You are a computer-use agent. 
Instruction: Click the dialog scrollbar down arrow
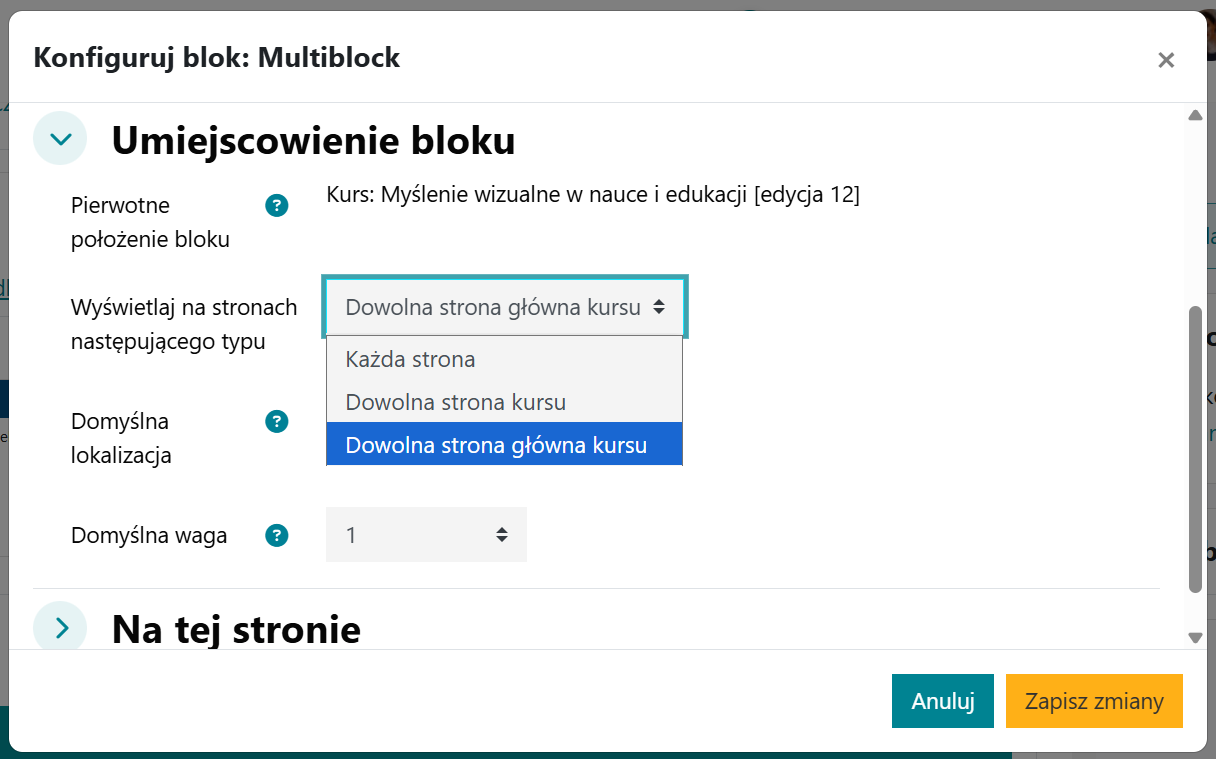coord(1194,636)
